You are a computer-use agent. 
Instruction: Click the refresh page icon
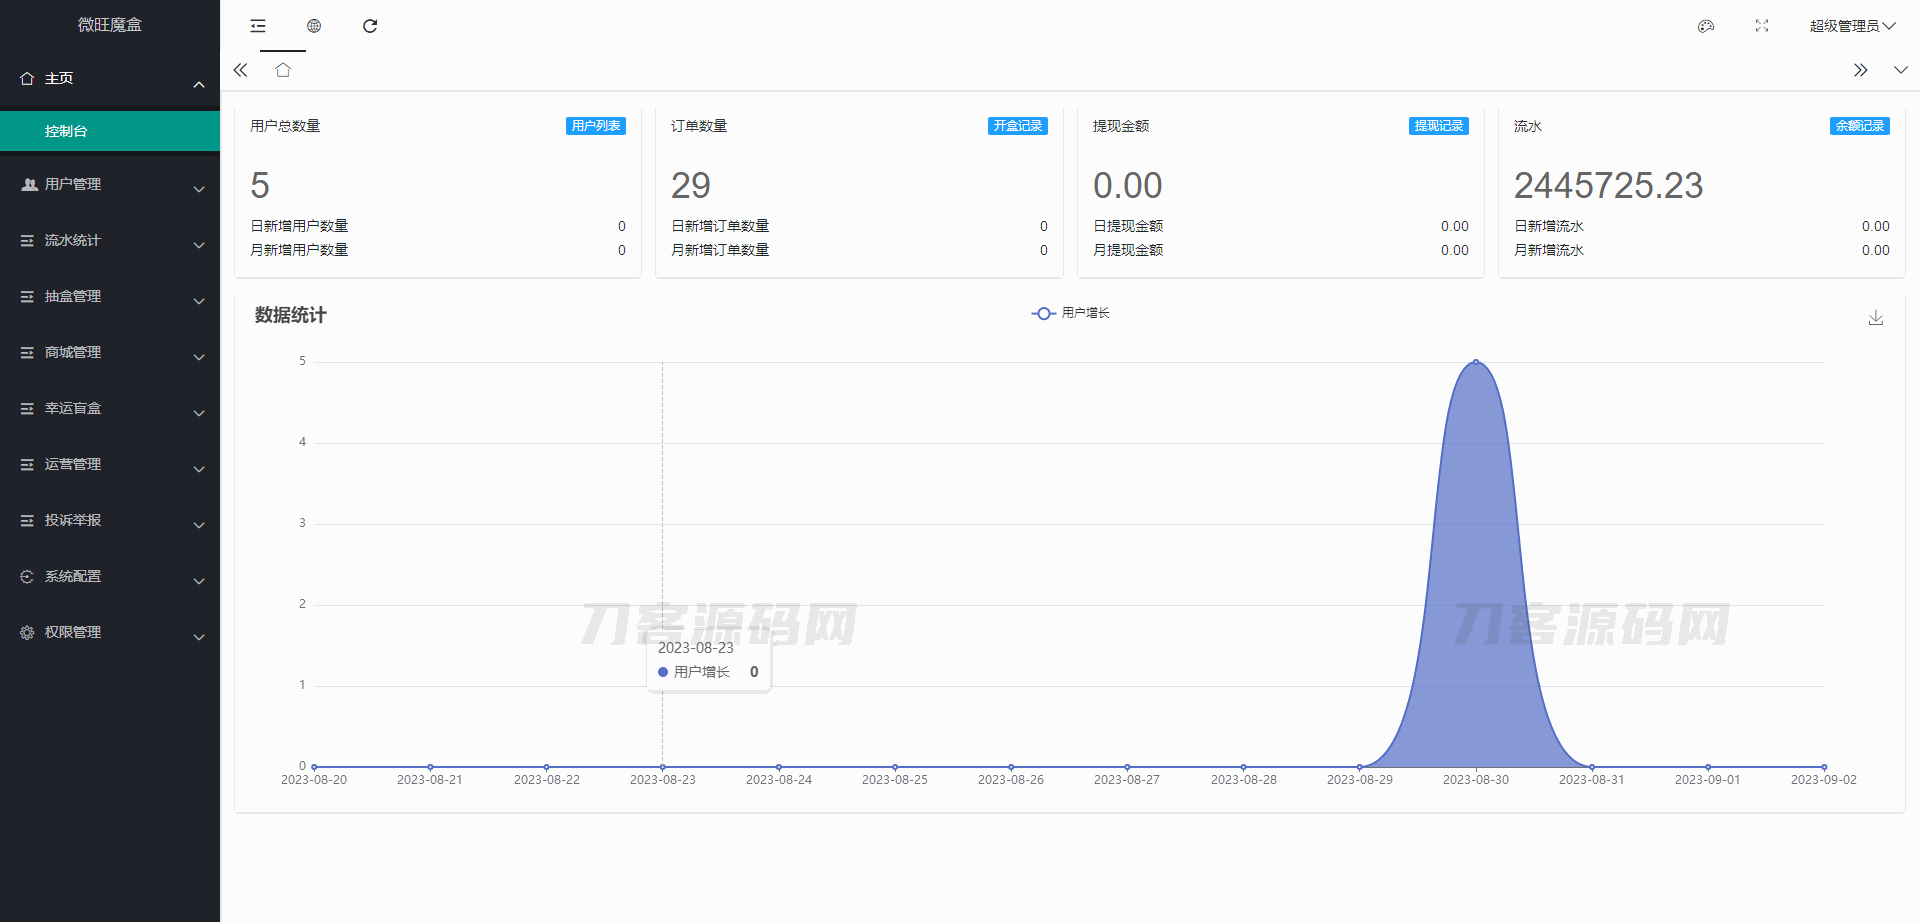tap(370, 26)
